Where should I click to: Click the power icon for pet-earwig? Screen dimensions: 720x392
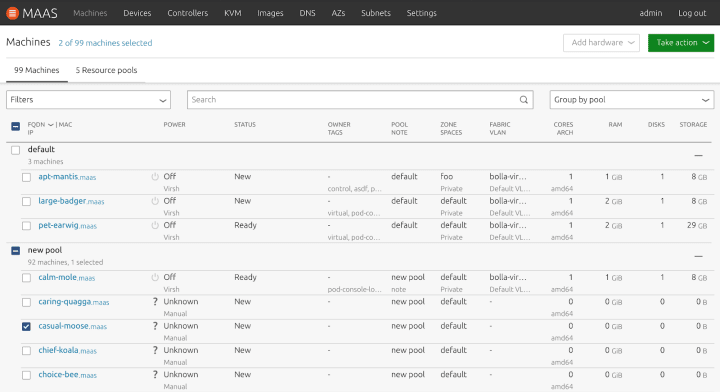(x=155, y=225)
